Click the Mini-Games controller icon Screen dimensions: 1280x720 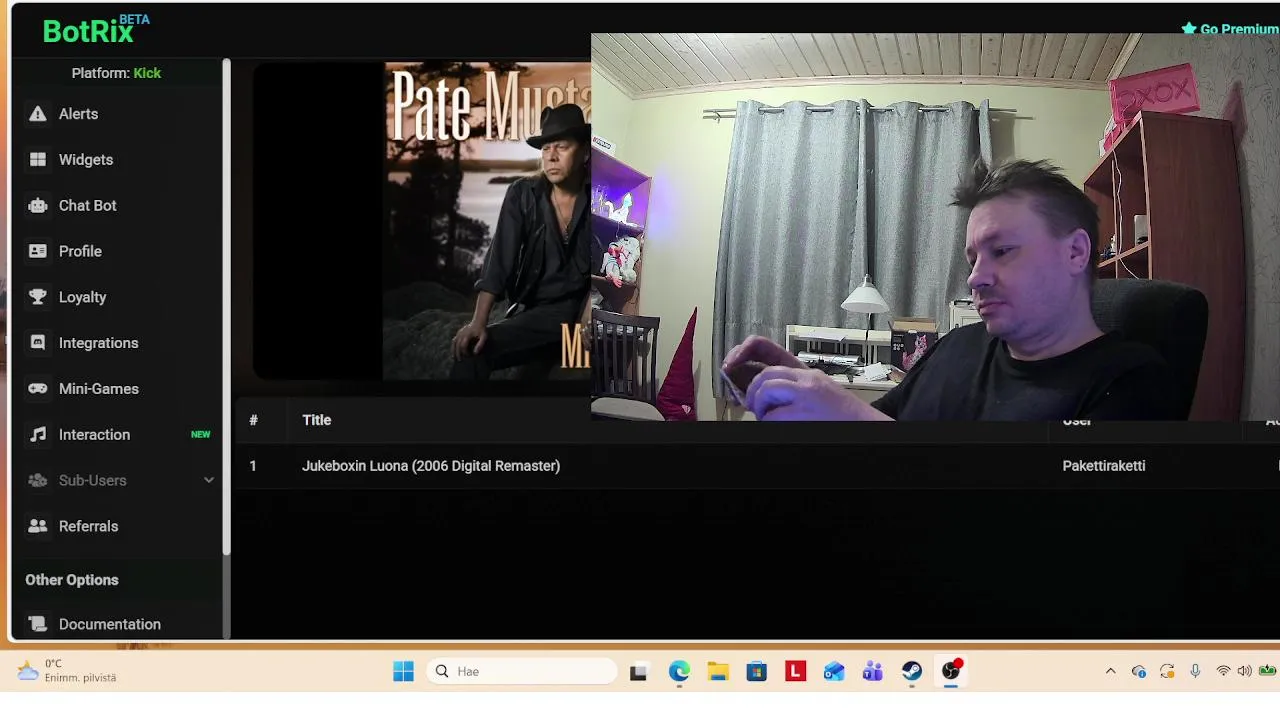38,389
